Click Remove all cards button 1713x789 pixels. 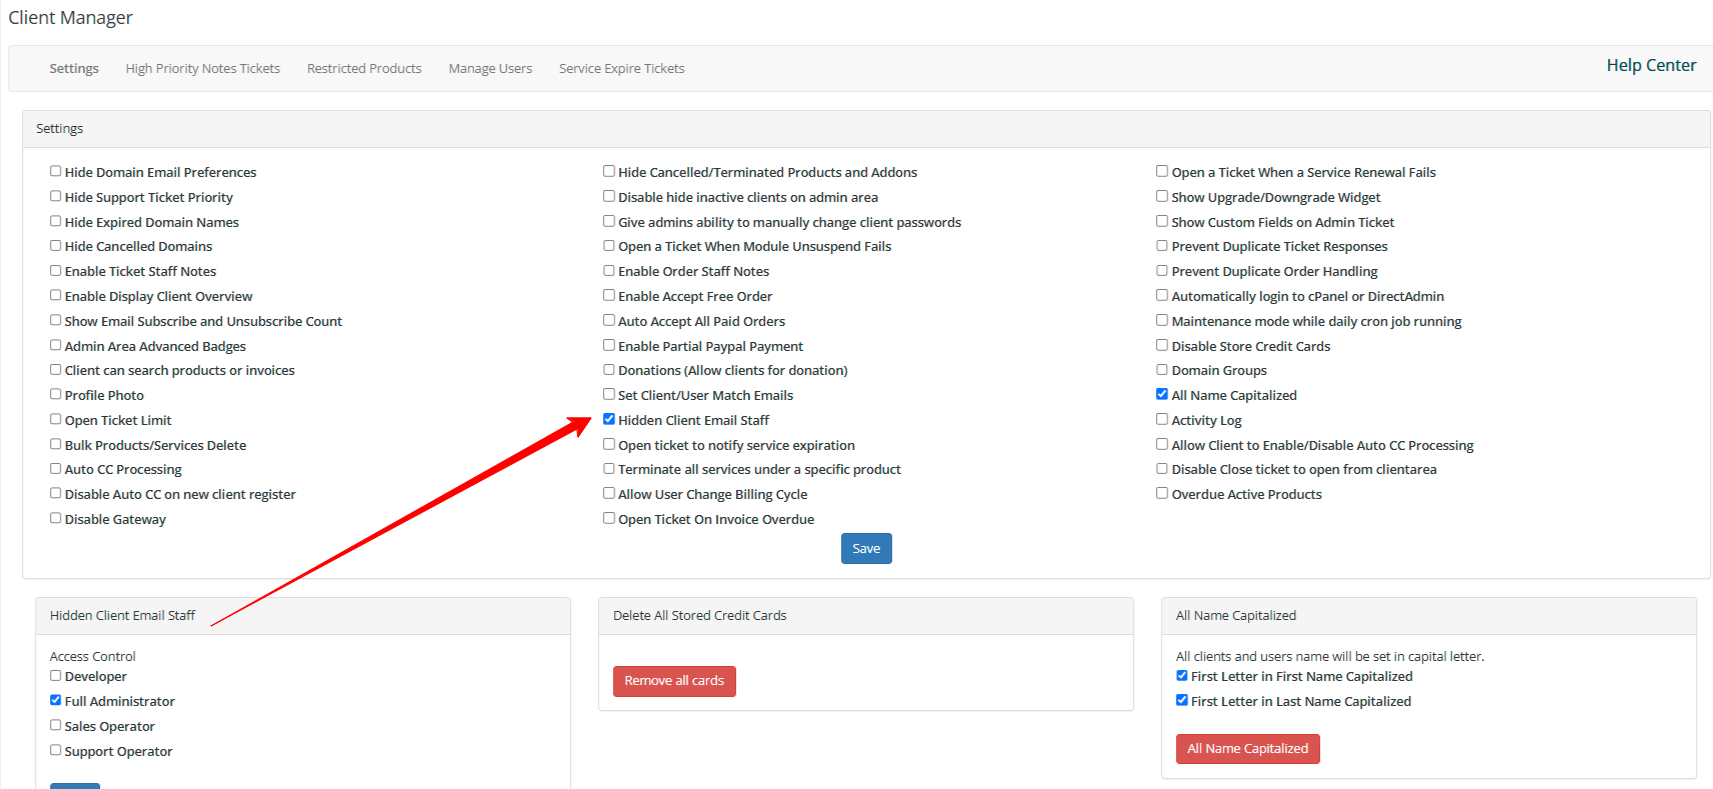pyautogui.click(x=674, y=681)
